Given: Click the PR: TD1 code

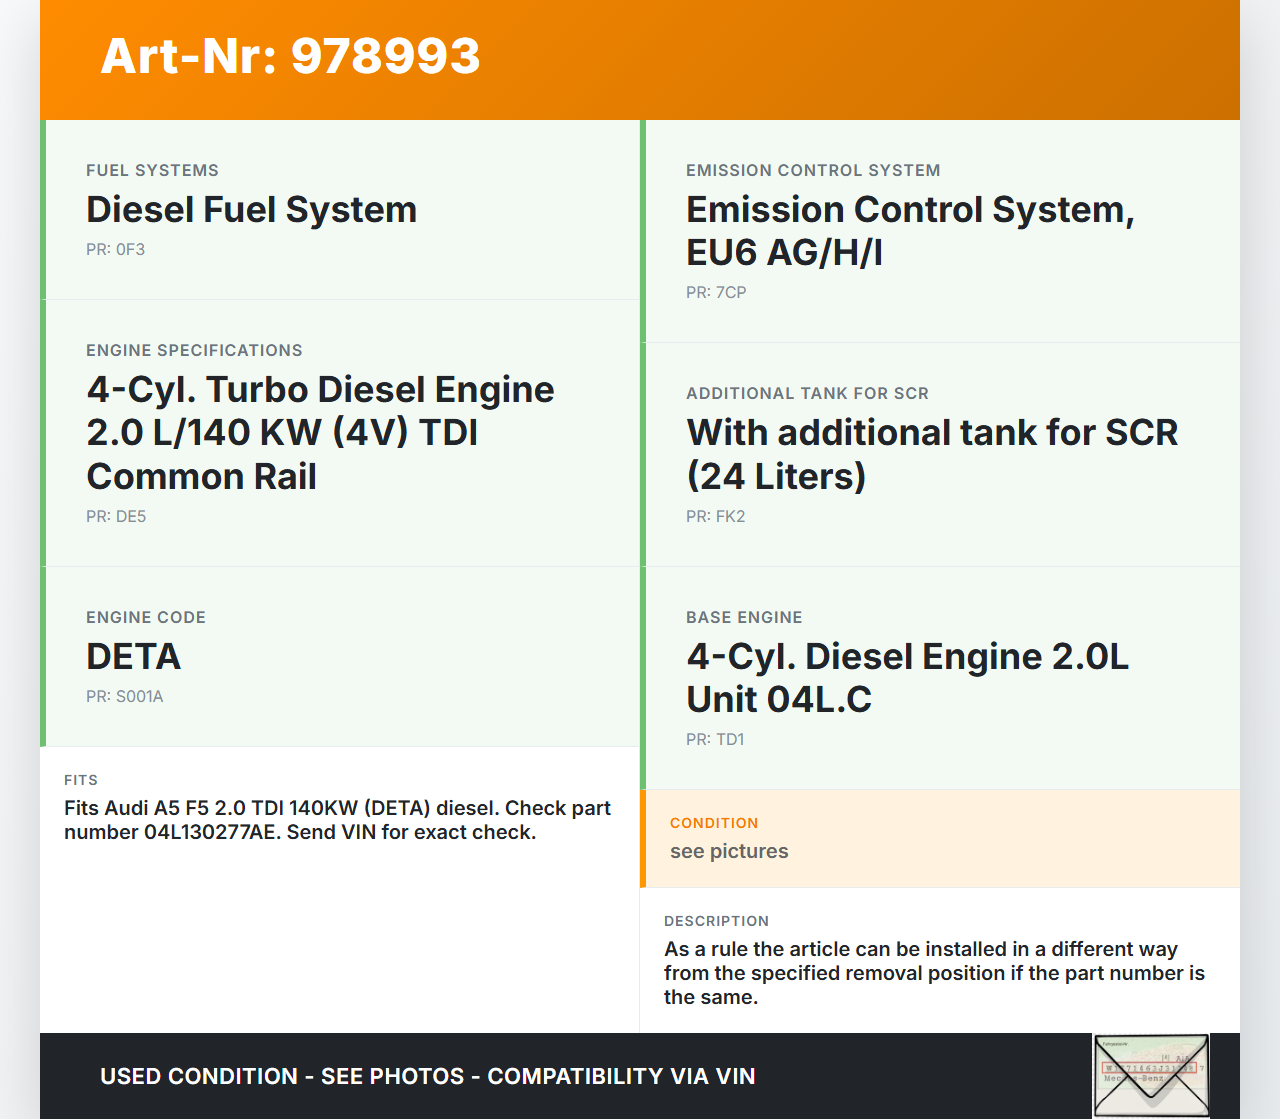Looking at the screenshot, I should click(715, 740).
